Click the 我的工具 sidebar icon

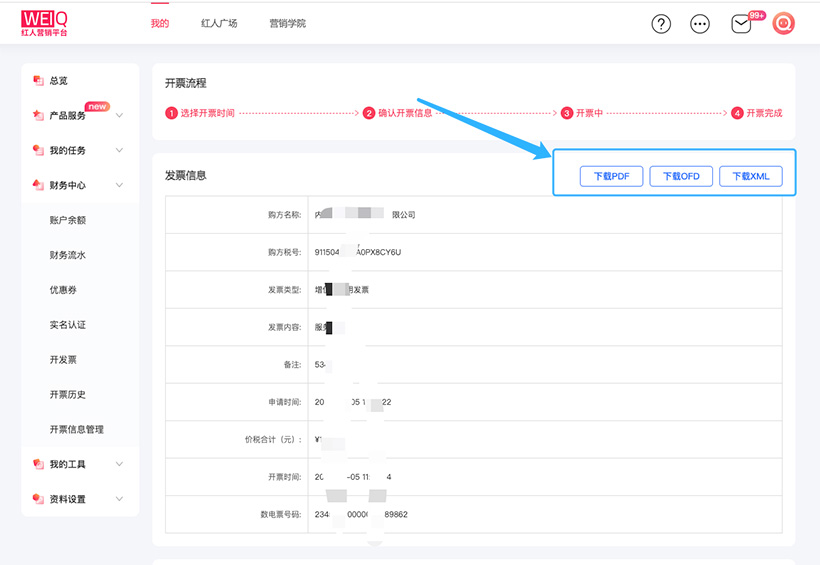point(38,464)
